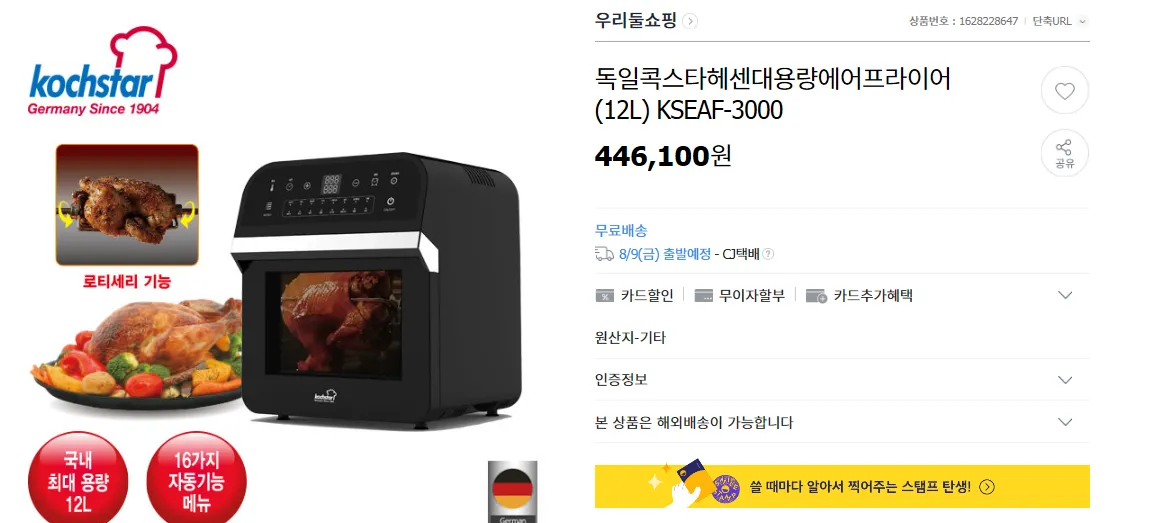Click the rotisserie chicken thumbnail image

[x=128, y=204]
